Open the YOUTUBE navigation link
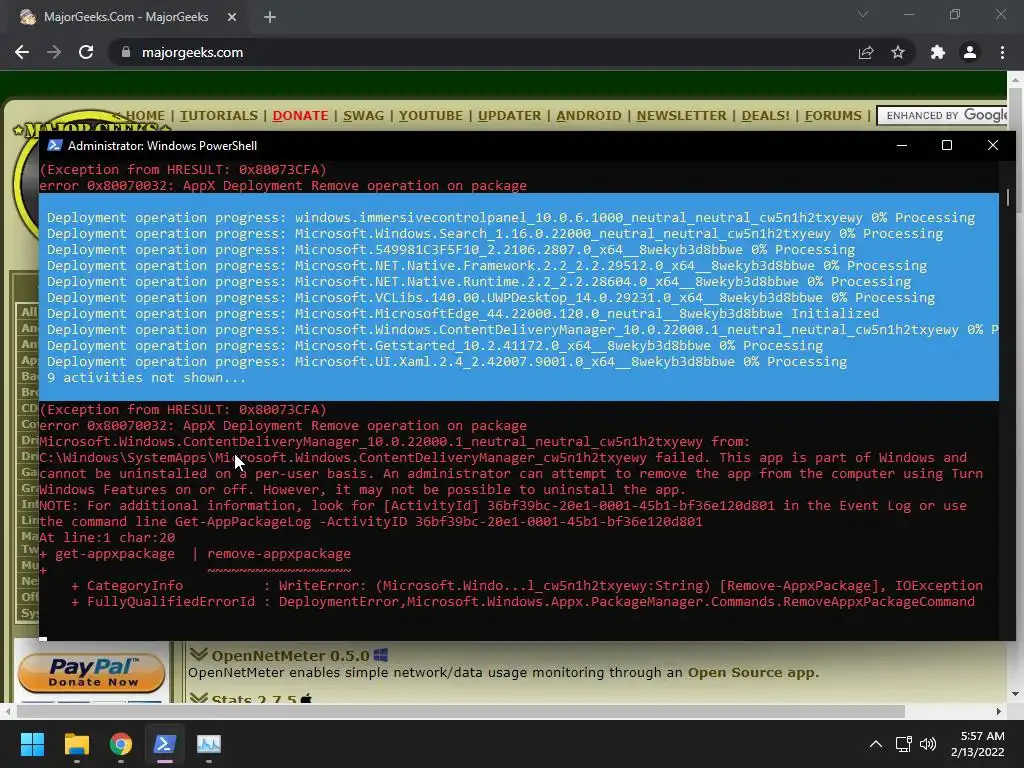The image size is (1024, 768). tap(430, 116)
